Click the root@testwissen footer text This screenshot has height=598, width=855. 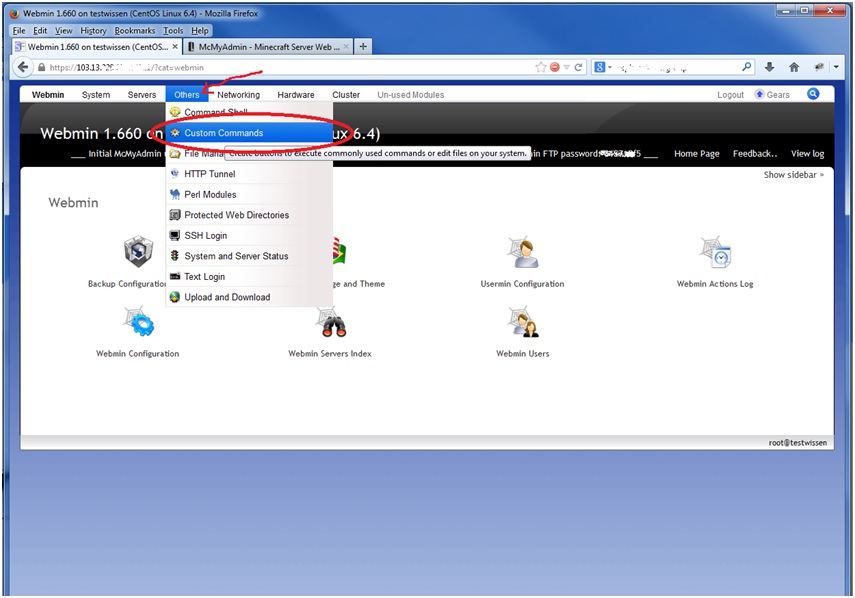[x=797, y=443]
